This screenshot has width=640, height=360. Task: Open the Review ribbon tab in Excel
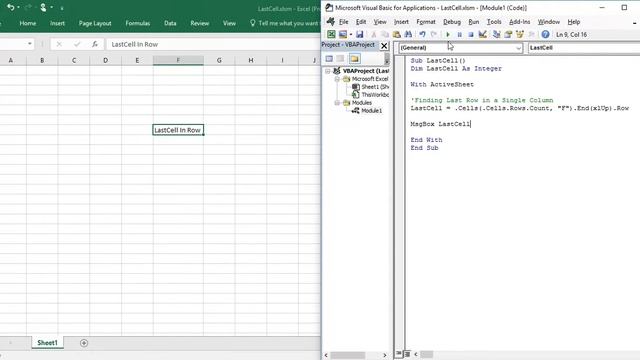pyautogui.click(x=200, y=23)
